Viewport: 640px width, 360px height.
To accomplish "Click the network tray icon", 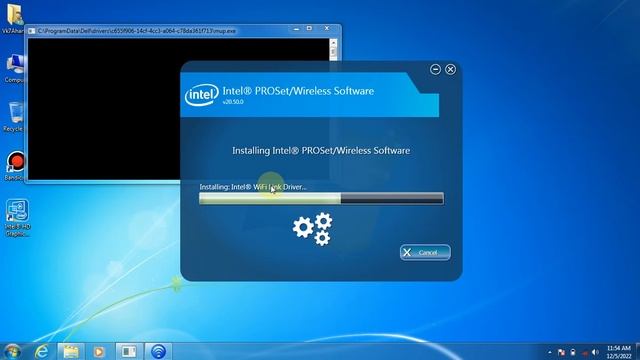I will (584, 352).
